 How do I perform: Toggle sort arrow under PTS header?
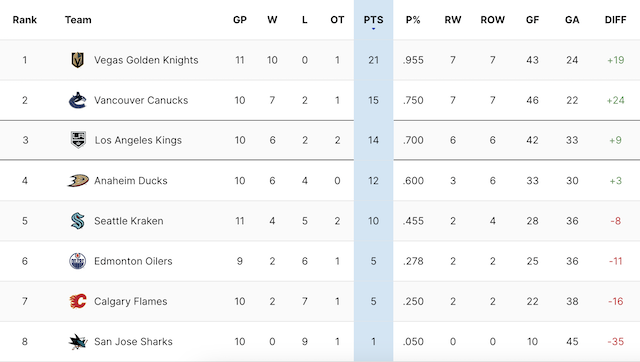point(373,29)
